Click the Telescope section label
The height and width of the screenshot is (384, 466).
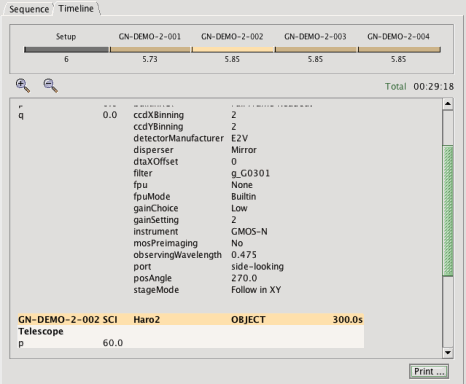pyautogui.click(x=41, y=331)
